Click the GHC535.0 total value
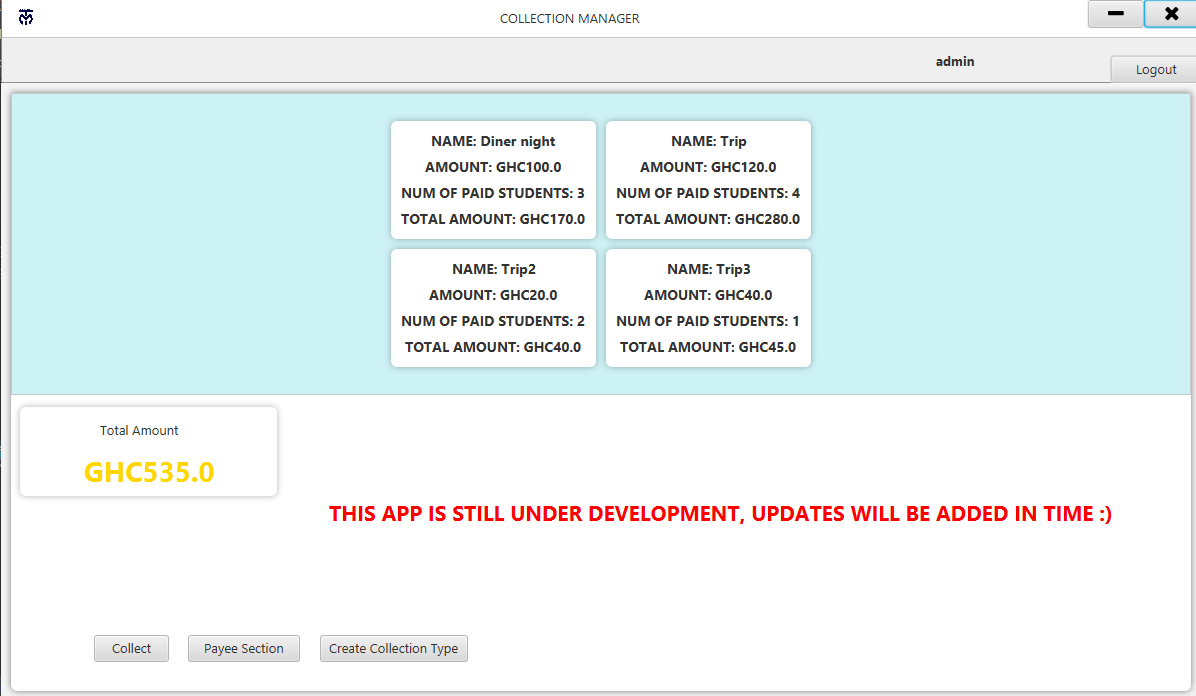The height and width of the screenshot is (696, 1196). [149, 472]
